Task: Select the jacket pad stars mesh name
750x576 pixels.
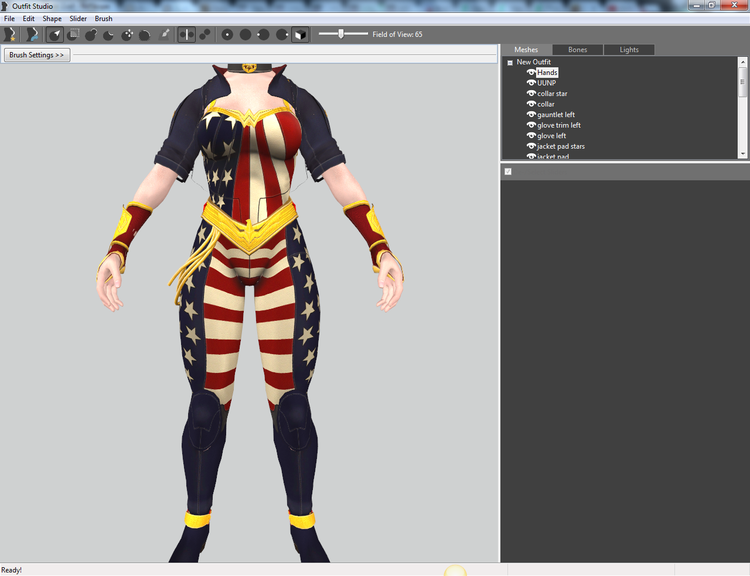Action: pos(561,146)
